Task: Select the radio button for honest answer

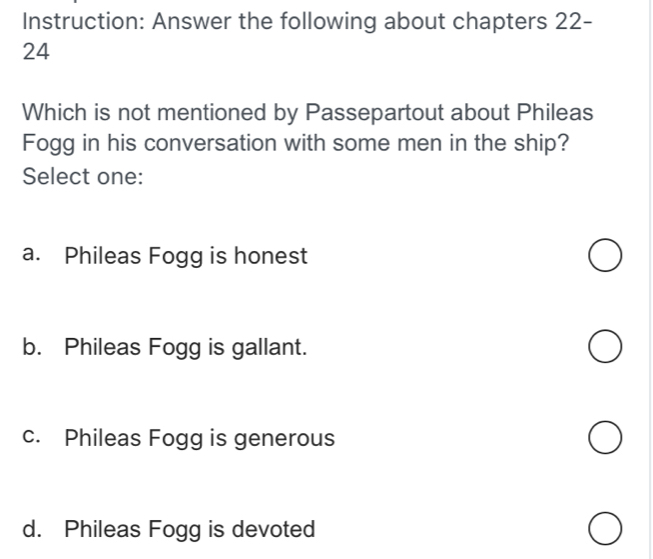Action: 603,257
